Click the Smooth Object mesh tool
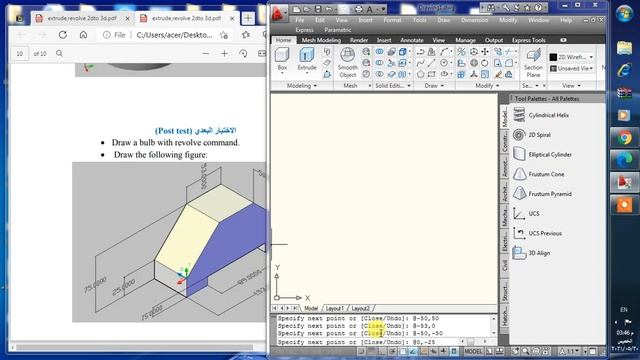 click(x=347, y=62)
